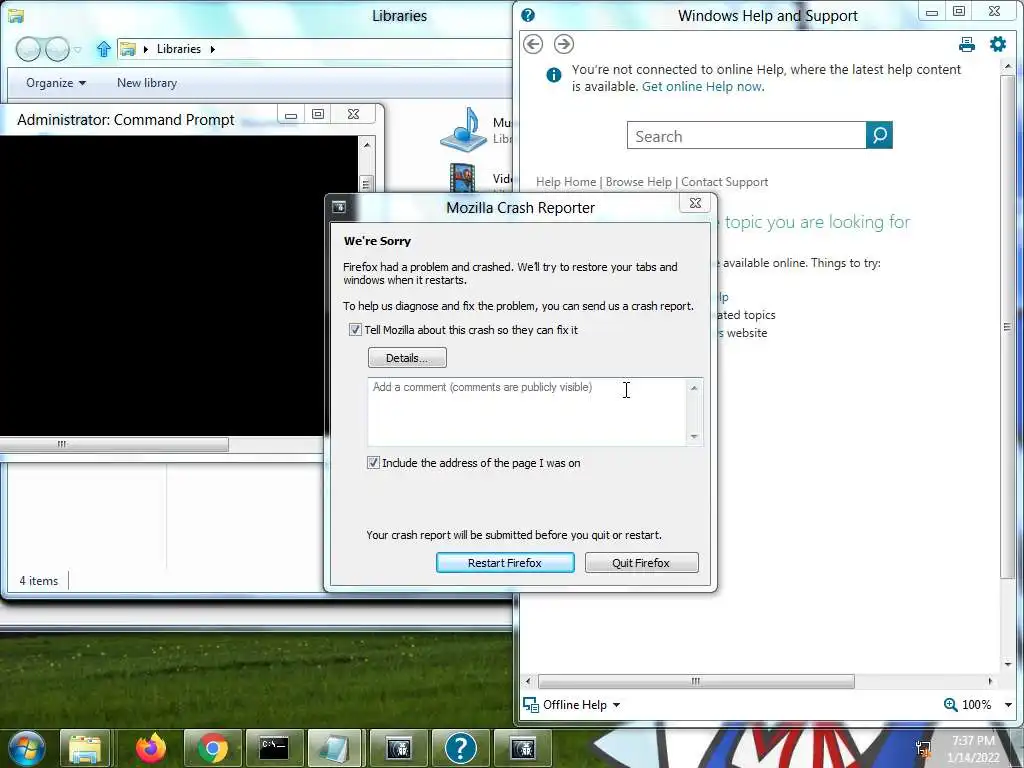The height and width of the screenshot is (768, 1024).
Task: Launch Firefox from the taskbar
Action: (x=151, y=748)
